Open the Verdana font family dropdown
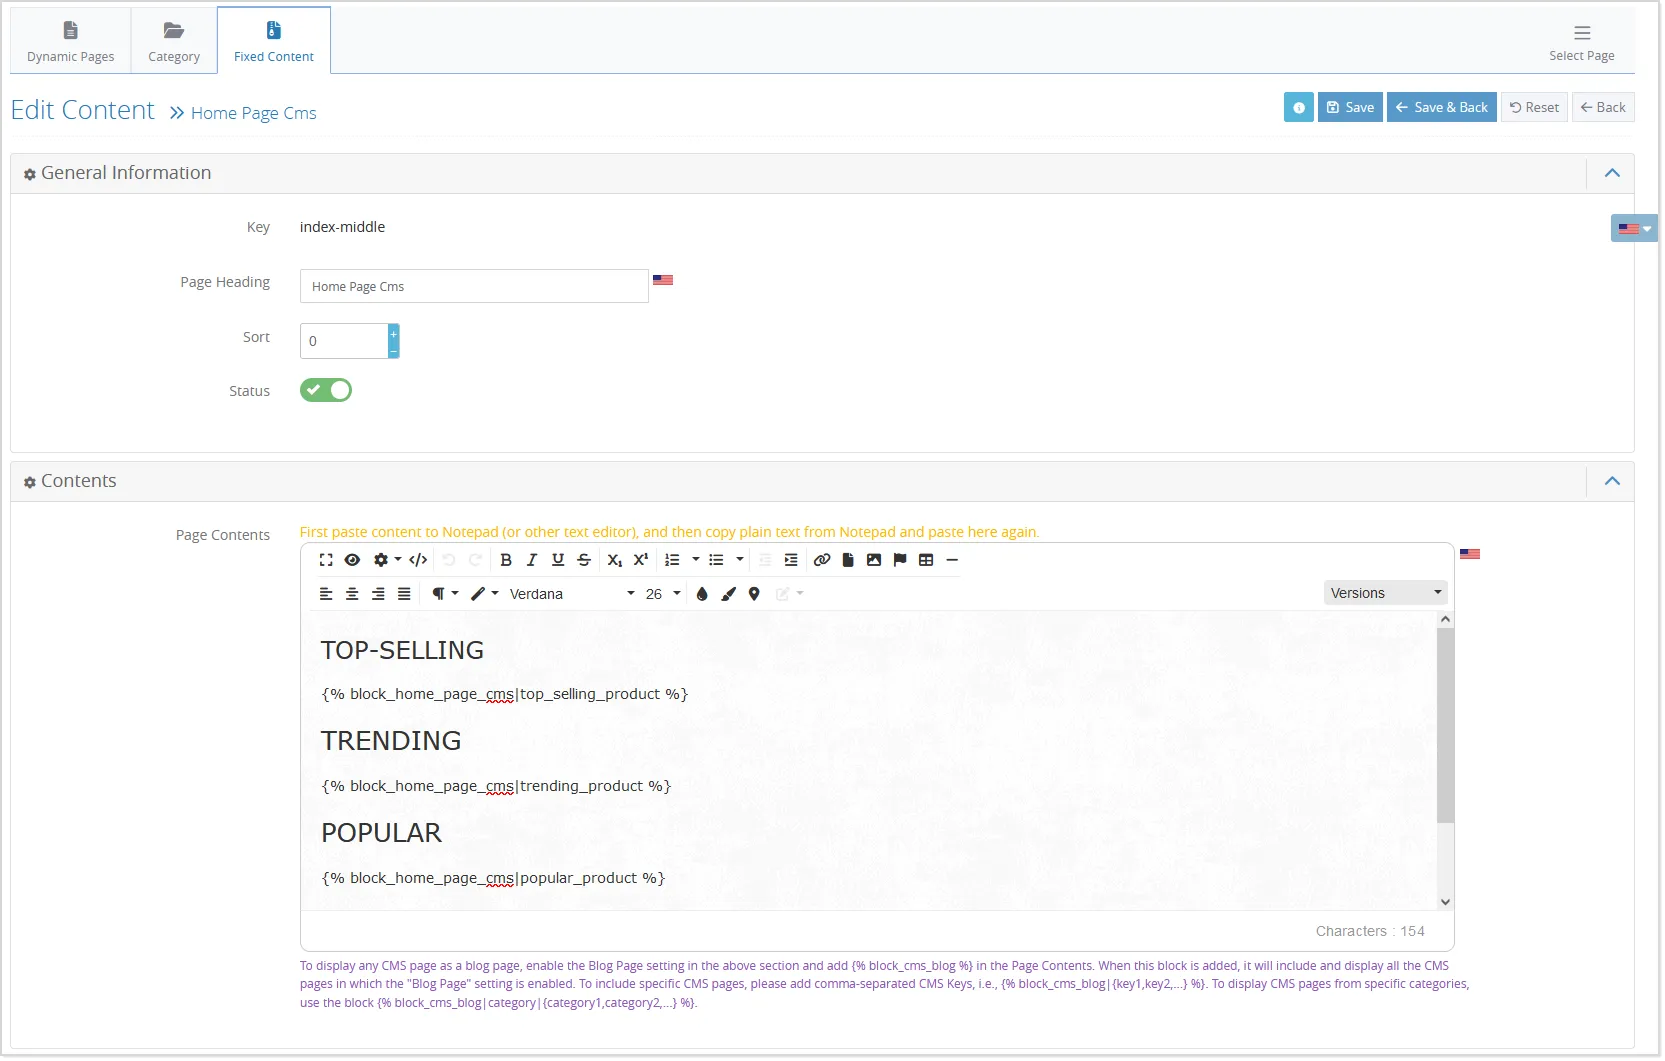1665x1061 pixels. 571,595
